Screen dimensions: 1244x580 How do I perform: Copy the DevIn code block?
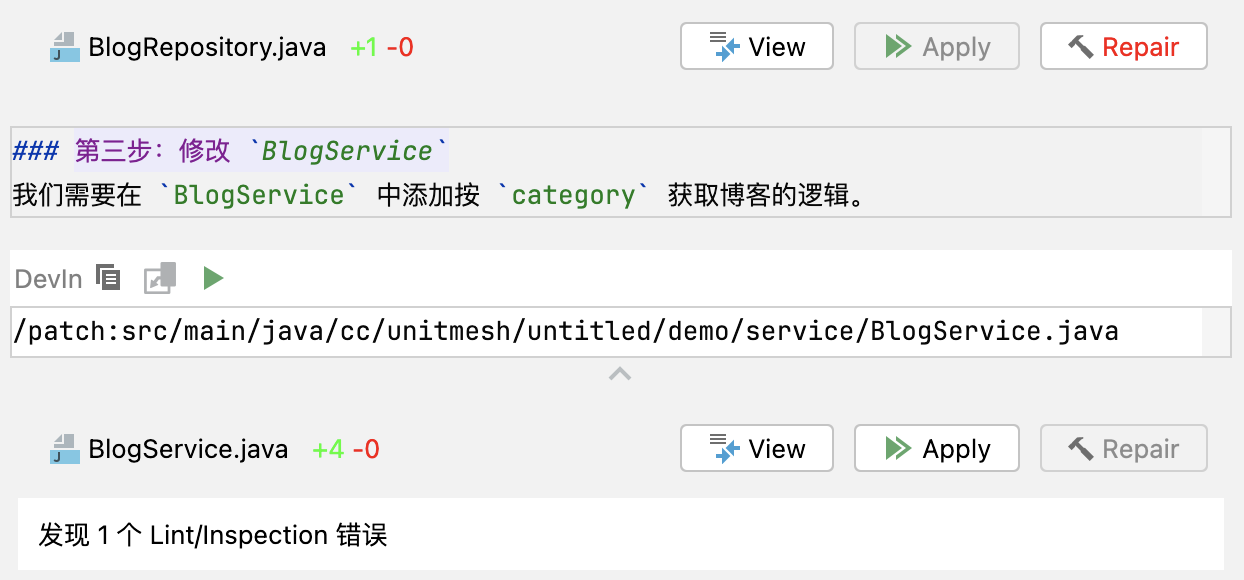coord(108,277)
